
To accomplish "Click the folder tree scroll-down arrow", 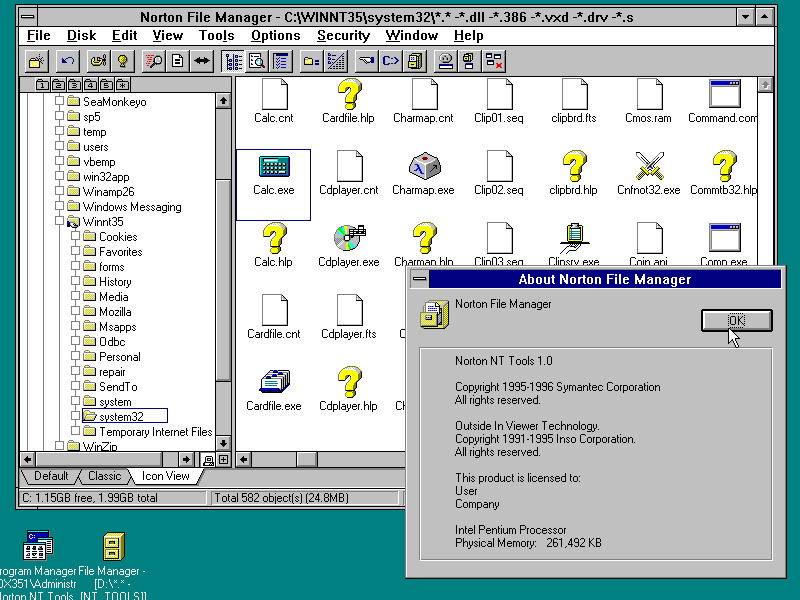I will [223, 443].
